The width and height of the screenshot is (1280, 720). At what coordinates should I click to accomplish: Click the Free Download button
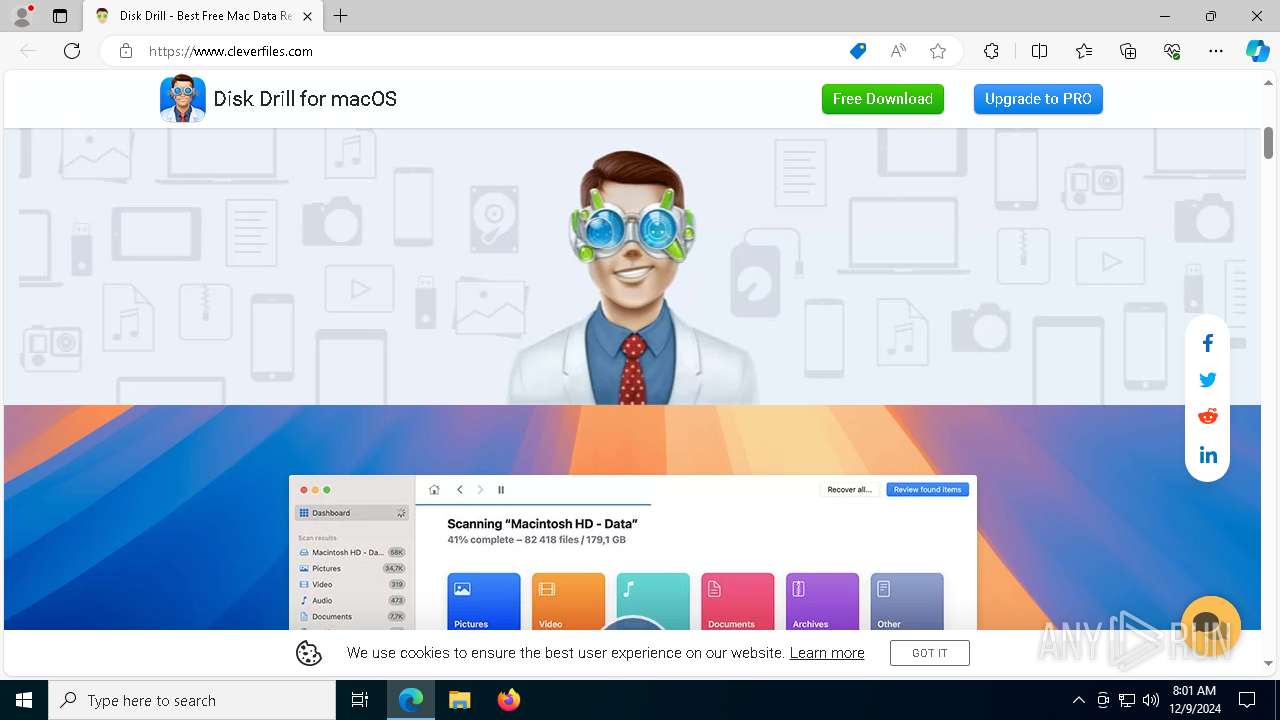click(883, 99)
